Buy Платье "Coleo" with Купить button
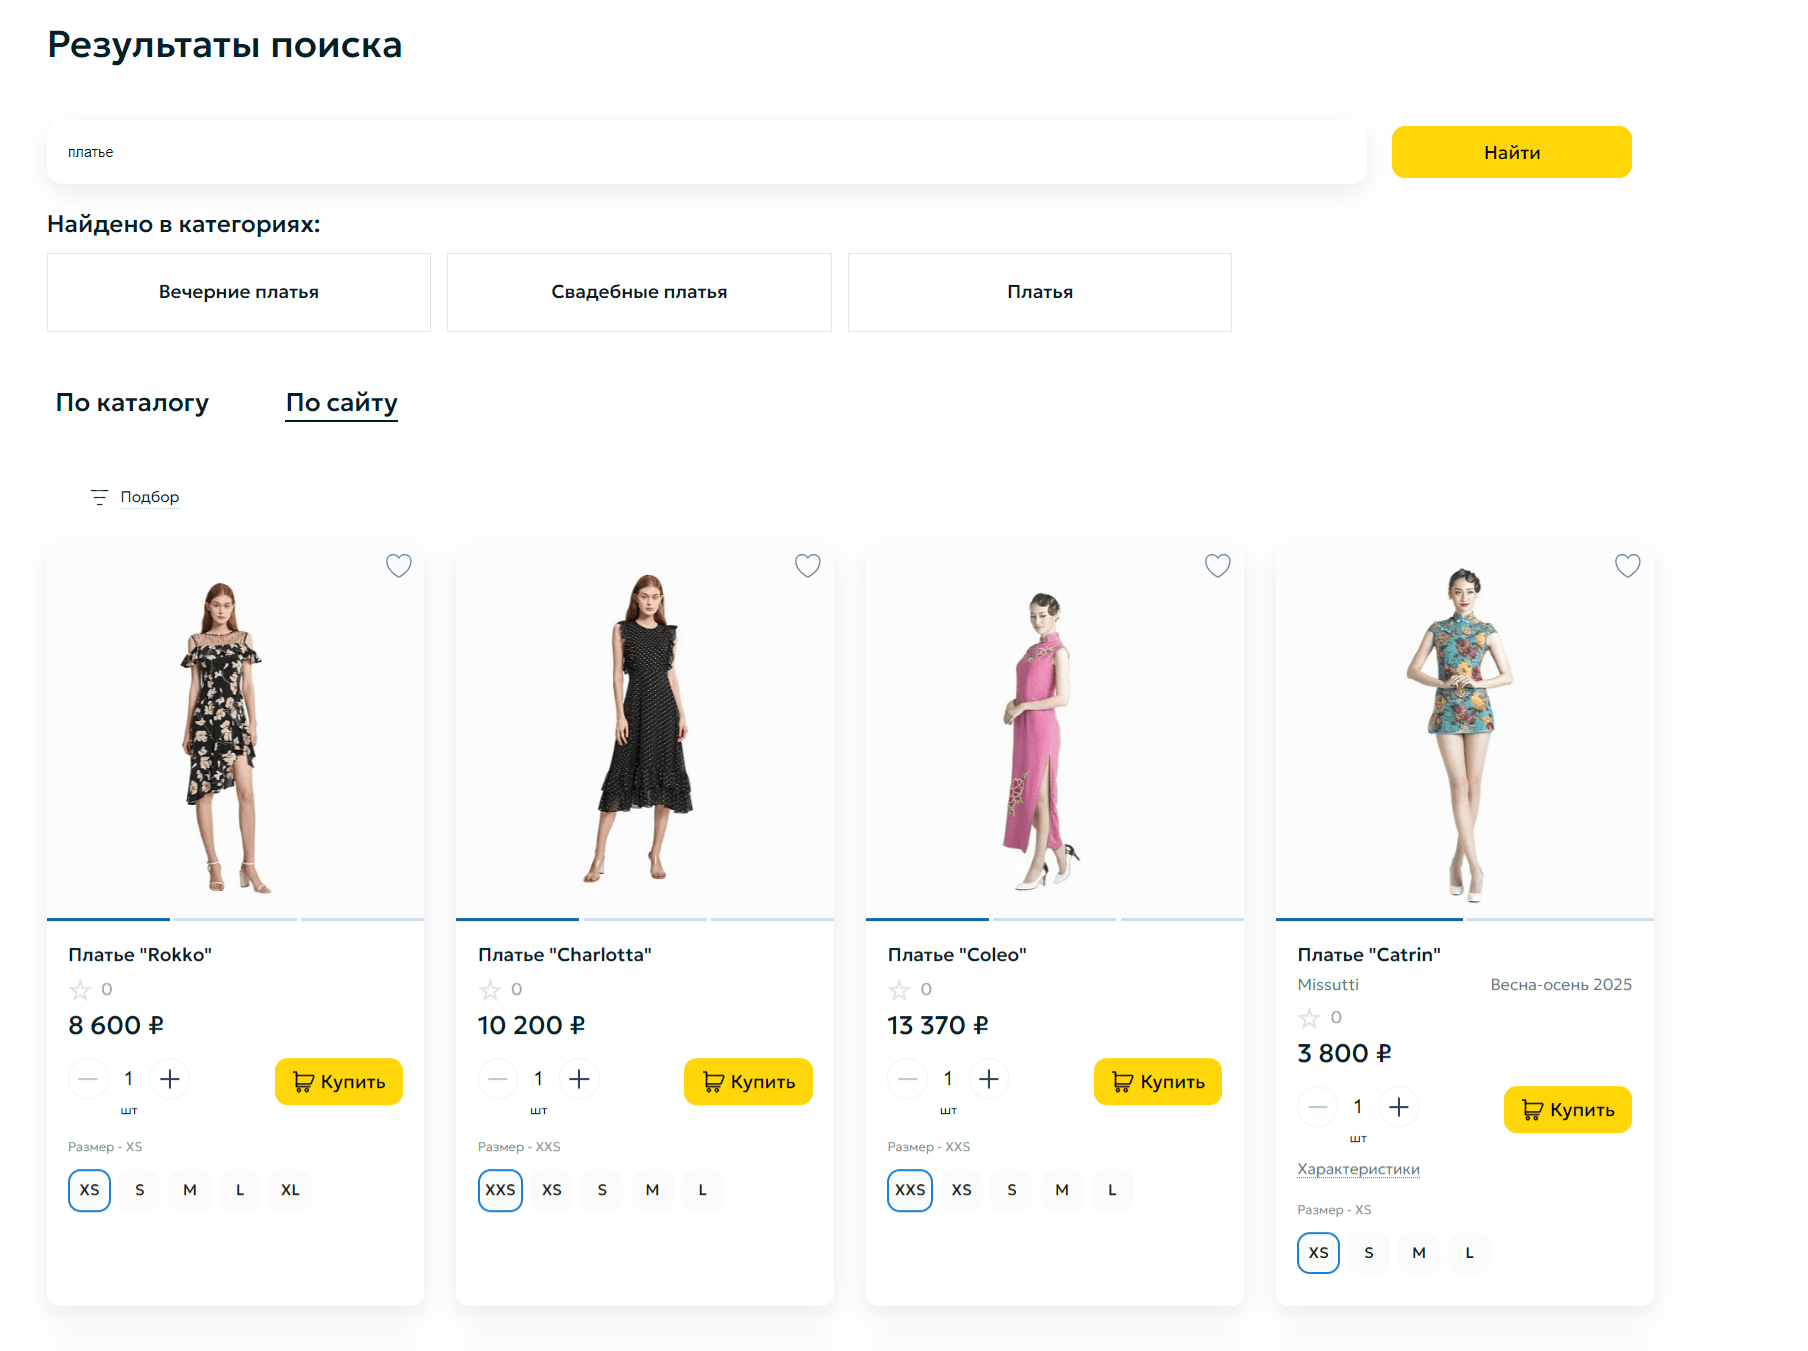 pos(1157,1082)
